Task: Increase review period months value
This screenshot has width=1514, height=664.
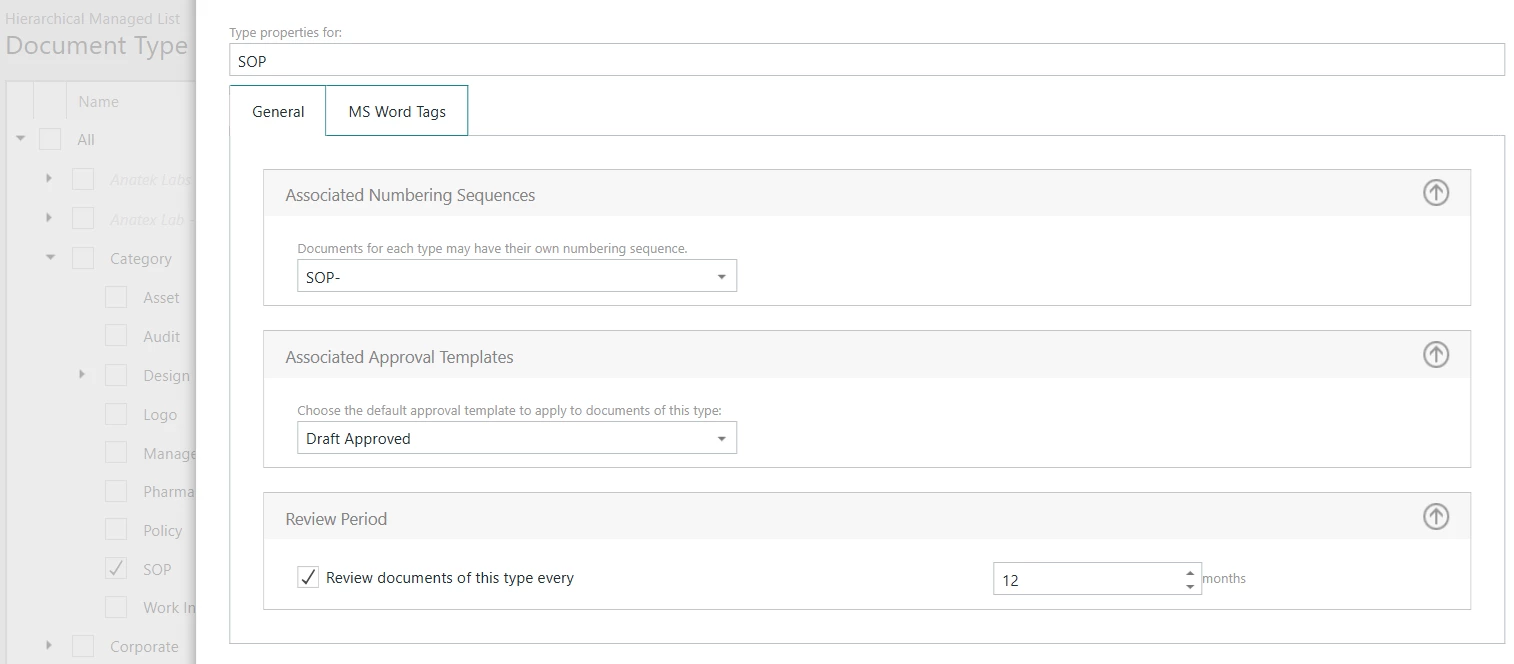Action: (1189, 572)
